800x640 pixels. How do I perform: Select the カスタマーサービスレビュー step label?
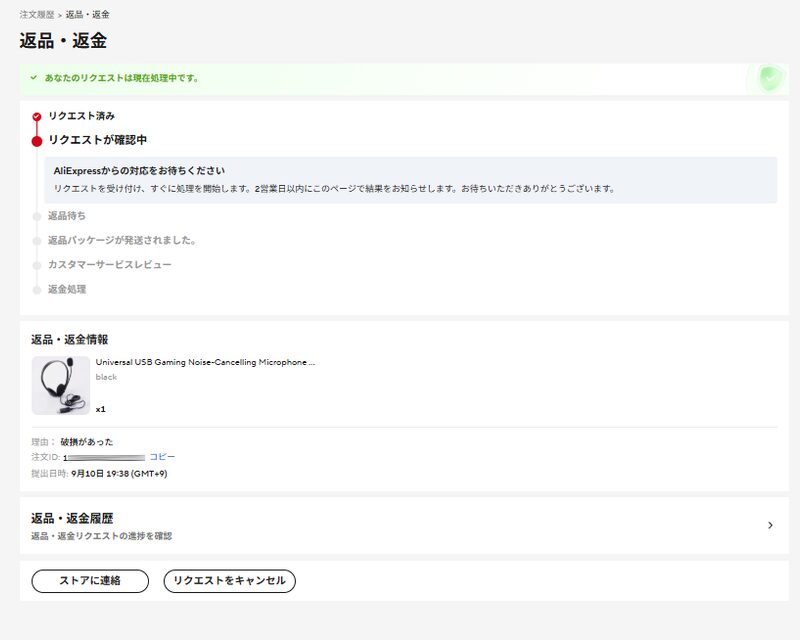tap(110, 265)
